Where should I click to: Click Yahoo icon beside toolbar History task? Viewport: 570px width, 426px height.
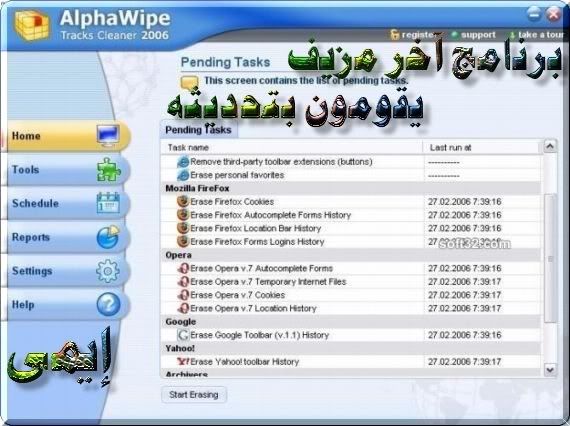pyautogui.click(x=183, y=361)
